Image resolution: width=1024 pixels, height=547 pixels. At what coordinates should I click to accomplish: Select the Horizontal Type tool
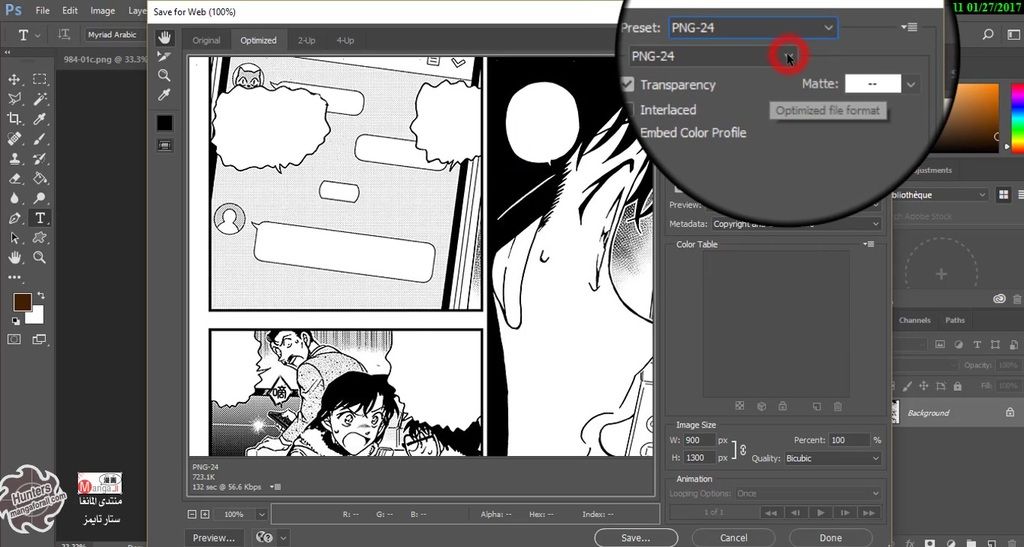click(x=40, y=218)
